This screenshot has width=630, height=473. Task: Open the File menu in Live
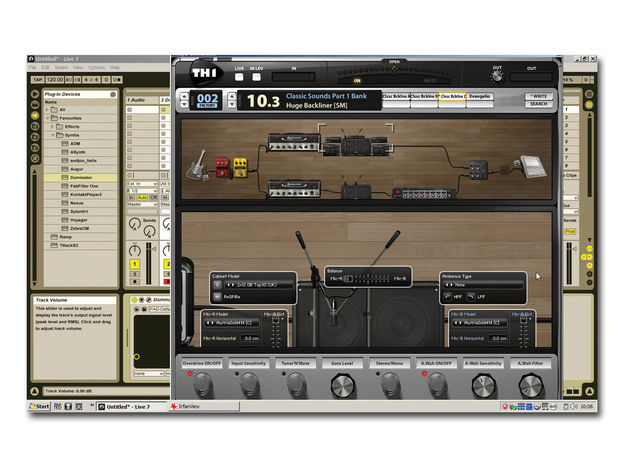pyautogui.click(x=33, y=68)
